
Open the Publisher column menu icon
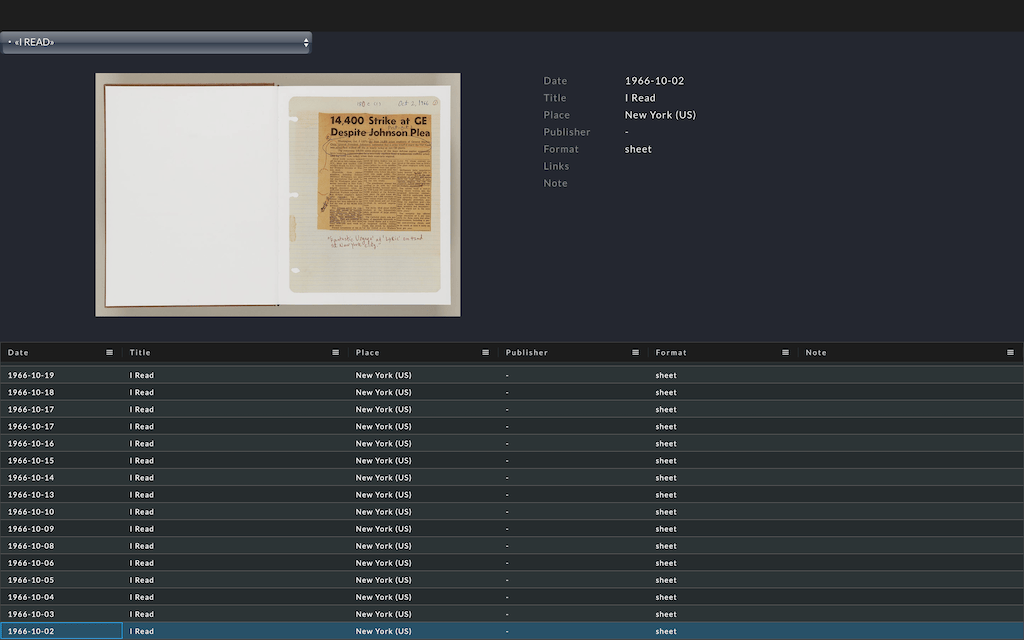(x=636, y=352)
